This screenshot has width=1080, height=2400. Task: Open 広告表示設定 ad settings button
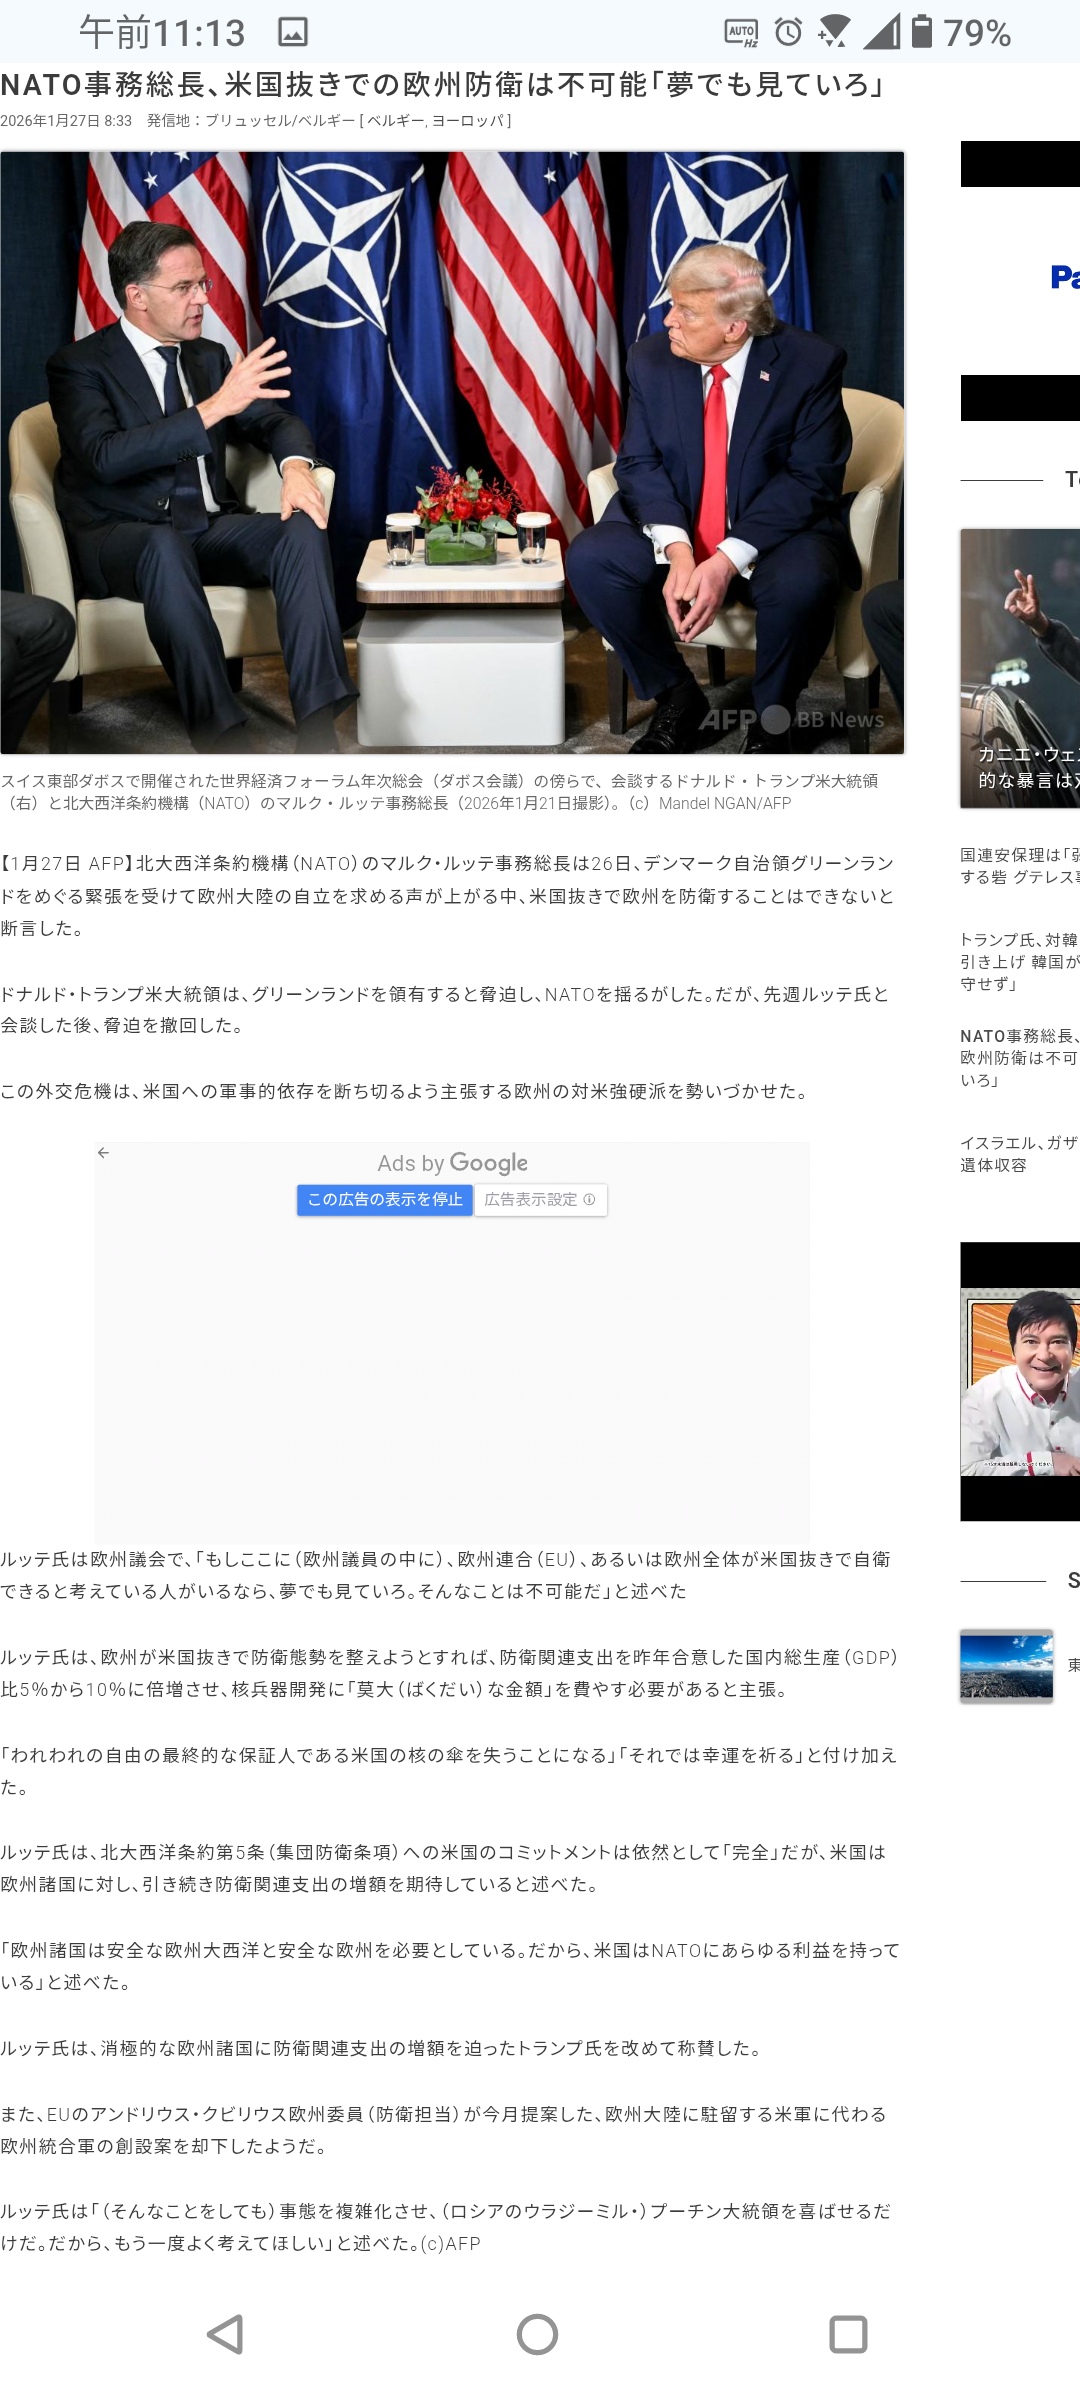click(x=540, y=1199)
